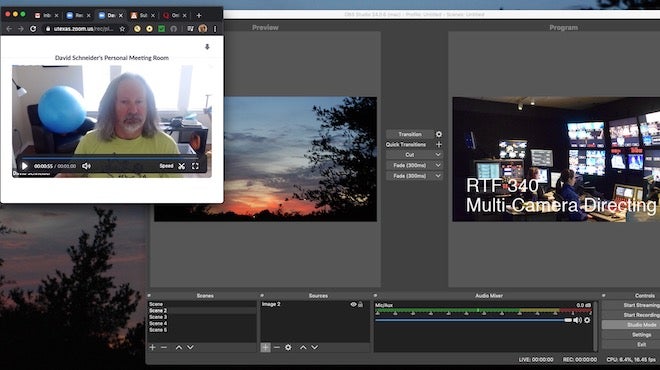Mute the Zoom video player volume
The width and height of the screenshot is (660, 370).
pyautogui.click(x=86, y=166)
